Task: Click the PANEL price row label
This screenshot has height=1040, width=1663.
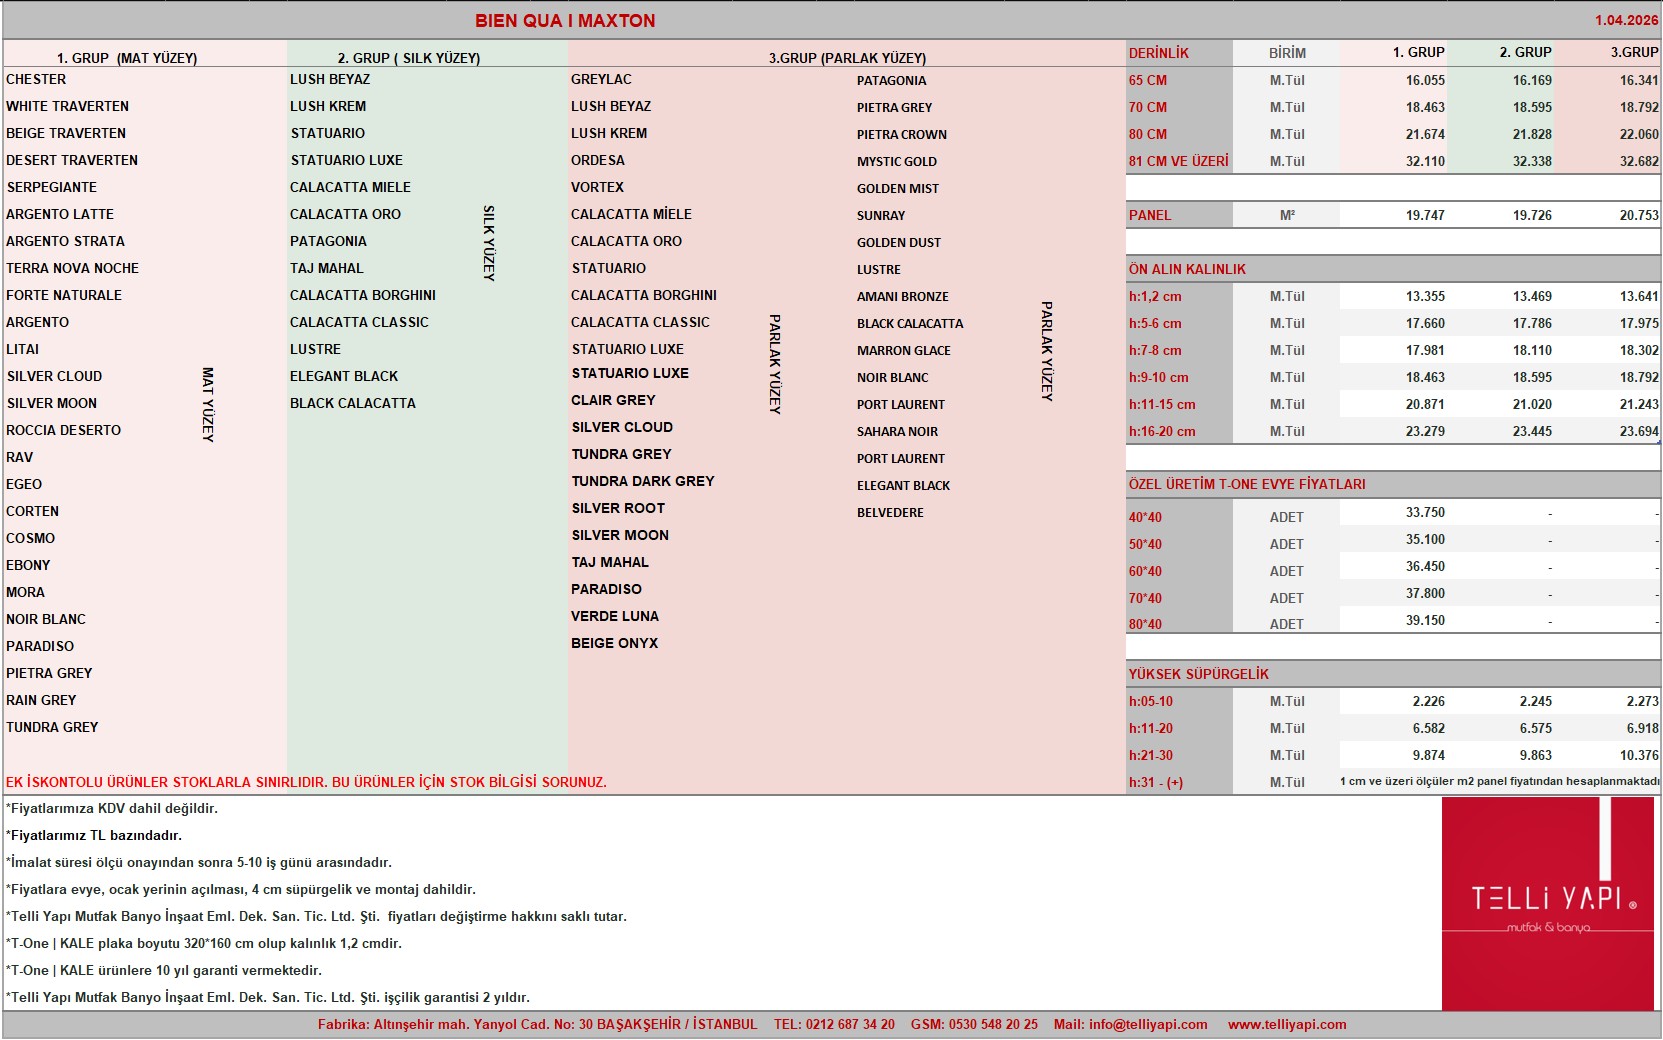Action: [x=1150, y=215]
